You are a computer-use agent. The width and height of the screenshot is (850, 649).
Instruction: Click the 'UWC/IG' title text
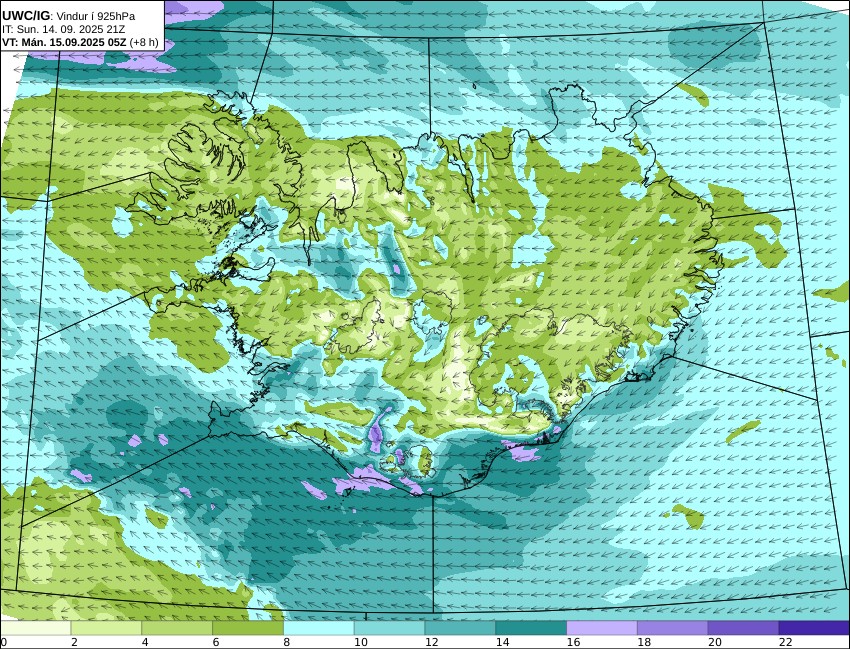[x=25, y=16]
